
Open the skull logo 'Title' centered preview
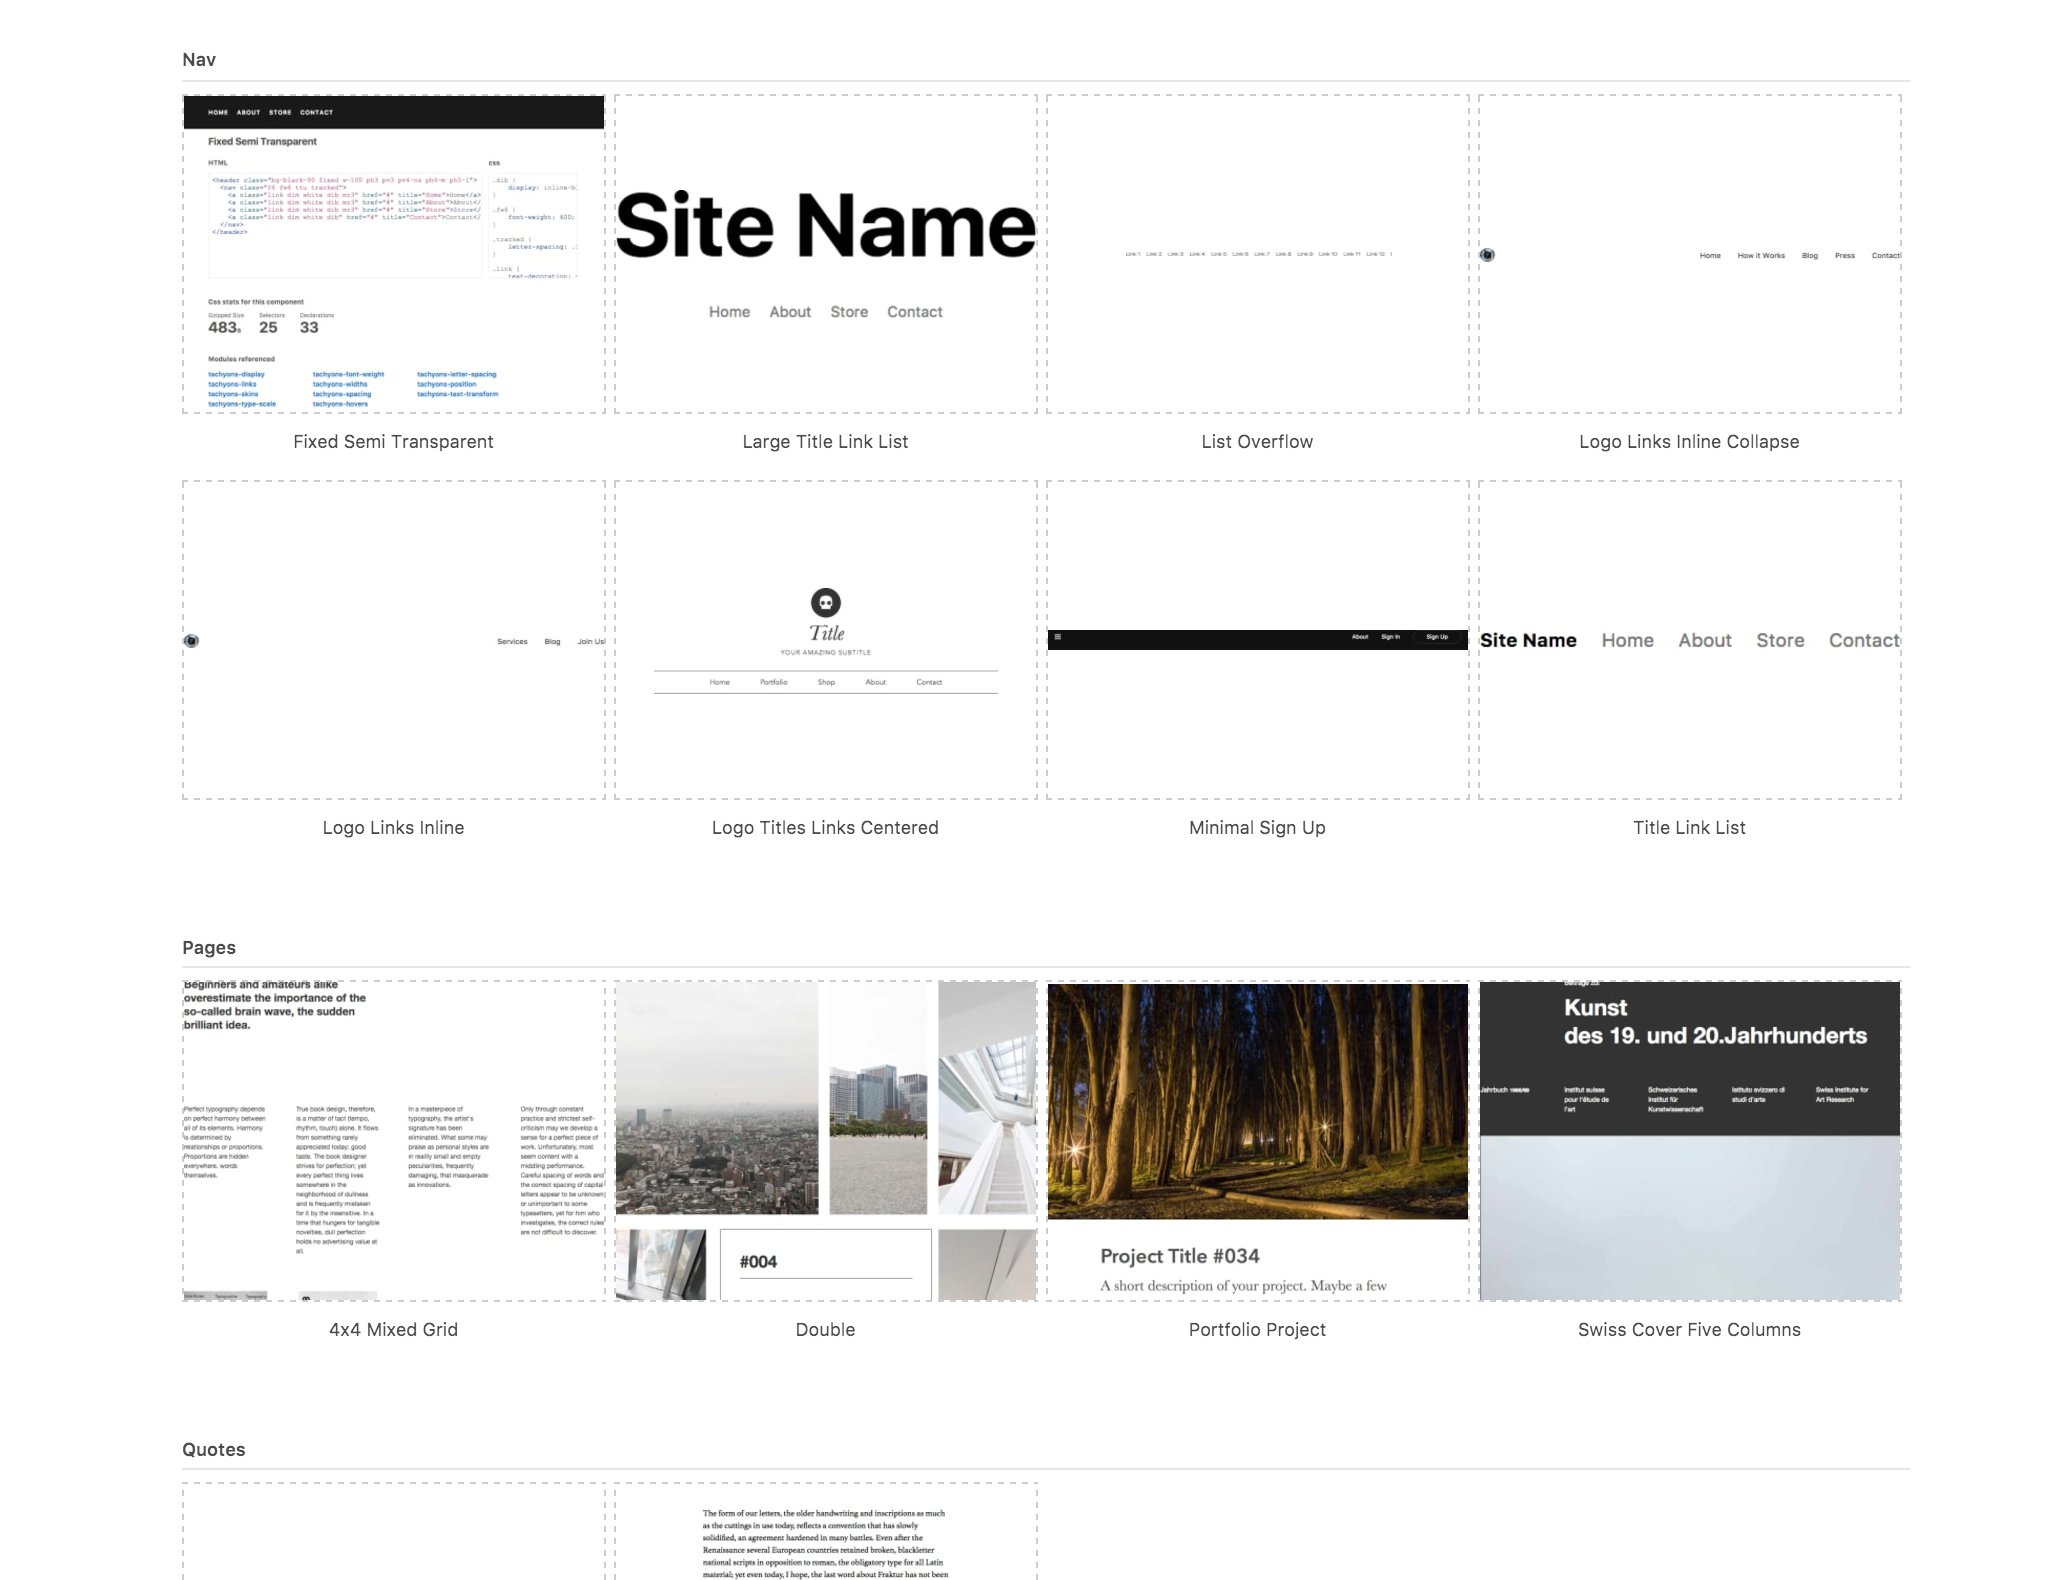826,640
